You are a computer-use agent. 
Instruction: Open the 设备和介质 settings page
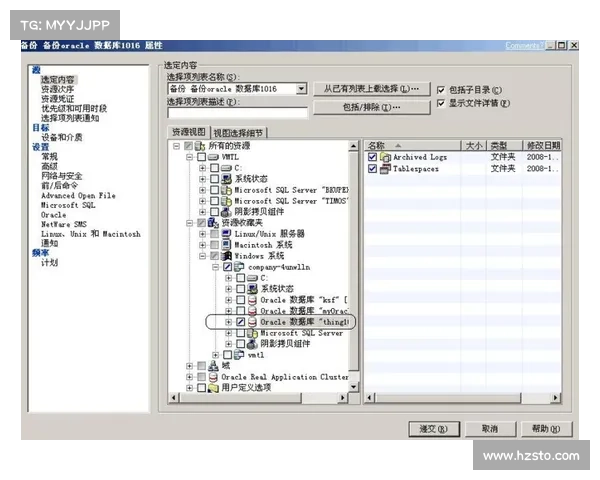click(62, 137)
